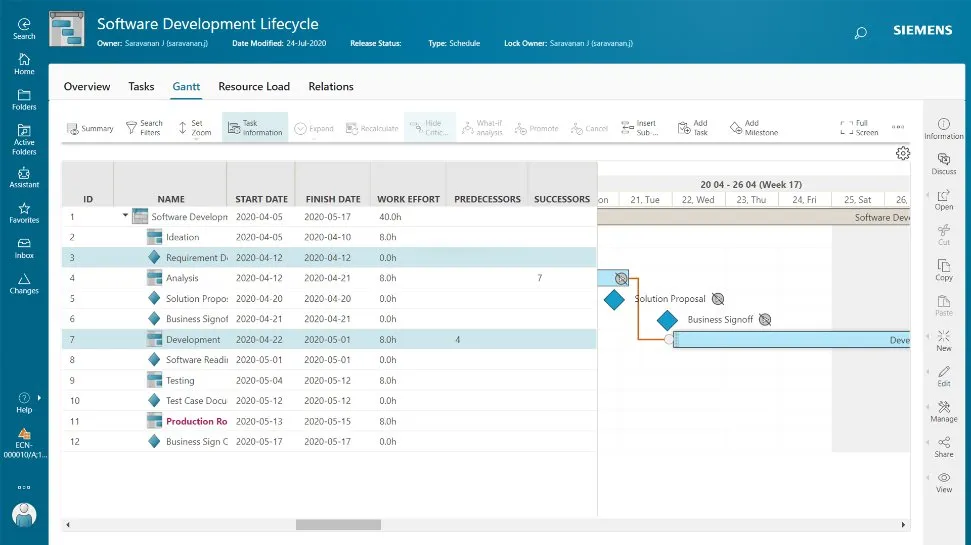Viewport: 971px width, 545px height.
Task: Select the Ideation task row
Action: coord(329,237)
